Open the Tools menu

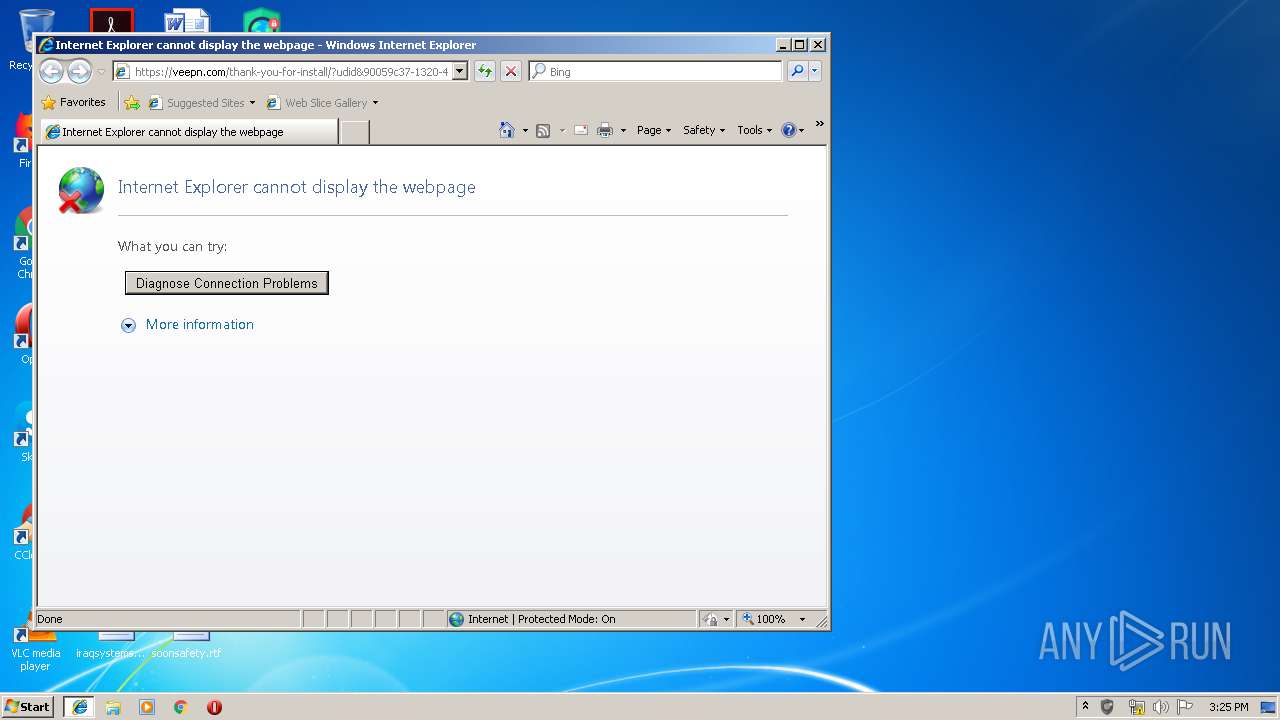tap(754, 130)
